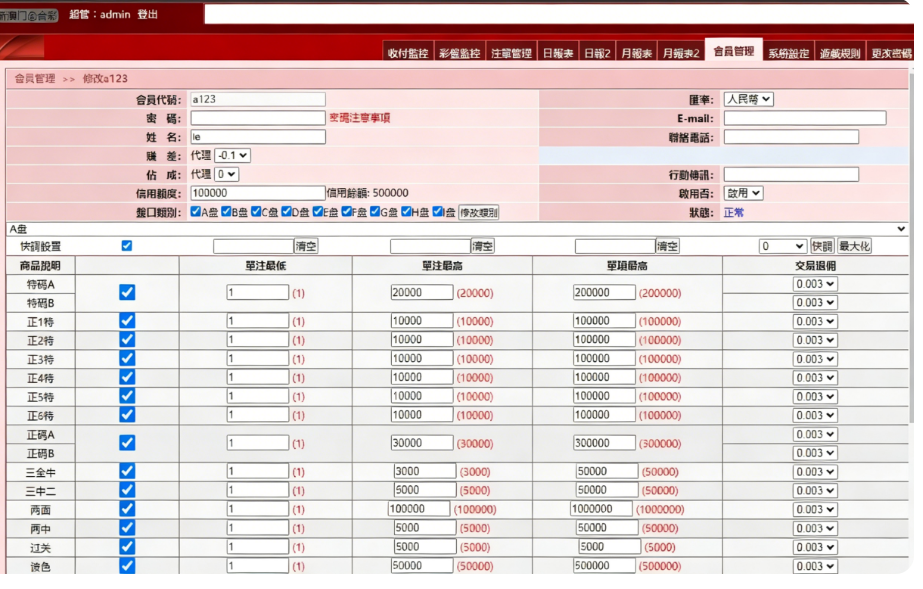923x589 pixels.
Task: Click 清空 next to the 單注最低 quick field
Action: pos(306,246)
